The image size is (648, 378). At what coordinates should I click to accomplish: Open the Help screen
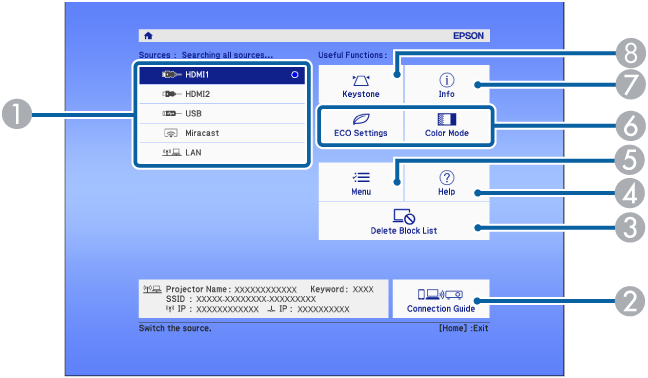[x=447, y=182]
